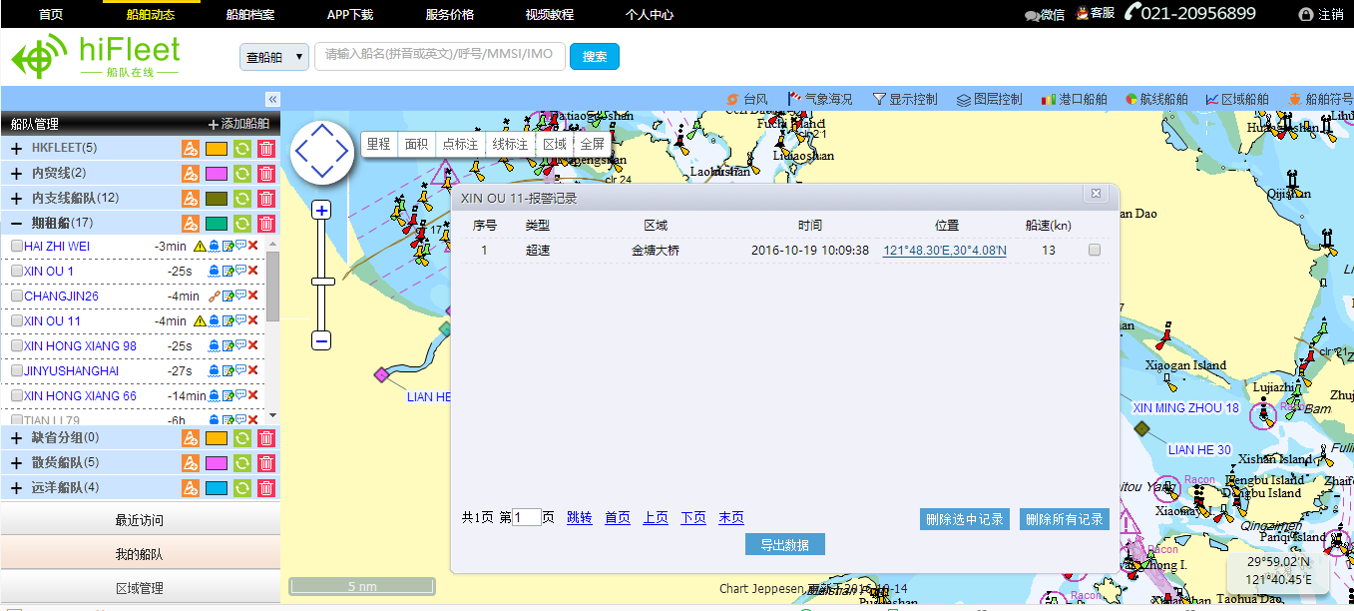Collapse the left panel with the double-arrow icon
The height and width of the screenshot is (611, 1354).
(x=272, y=99)
